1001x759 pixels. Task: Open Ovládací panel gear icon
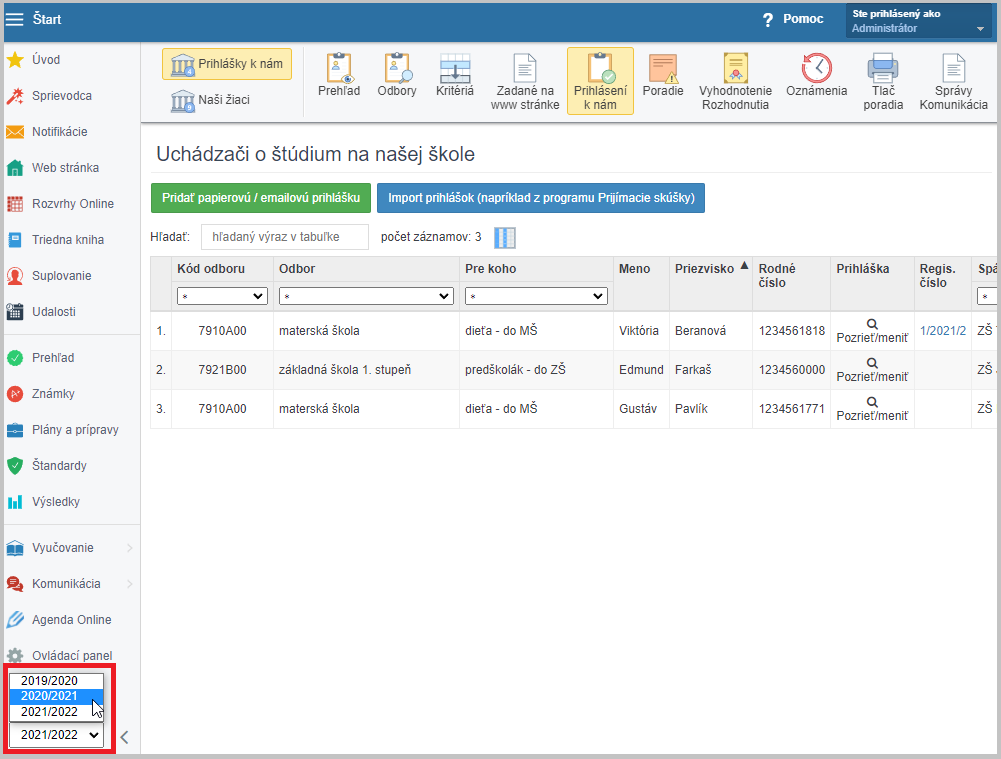tap(15, 656)
